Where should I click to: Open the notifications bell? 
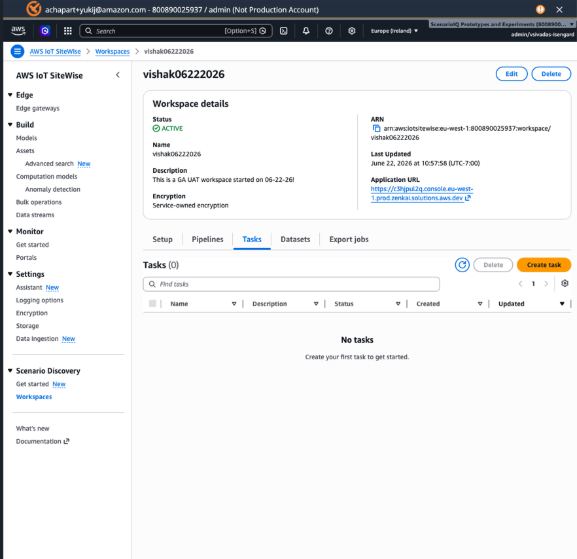tap(306, 31)
